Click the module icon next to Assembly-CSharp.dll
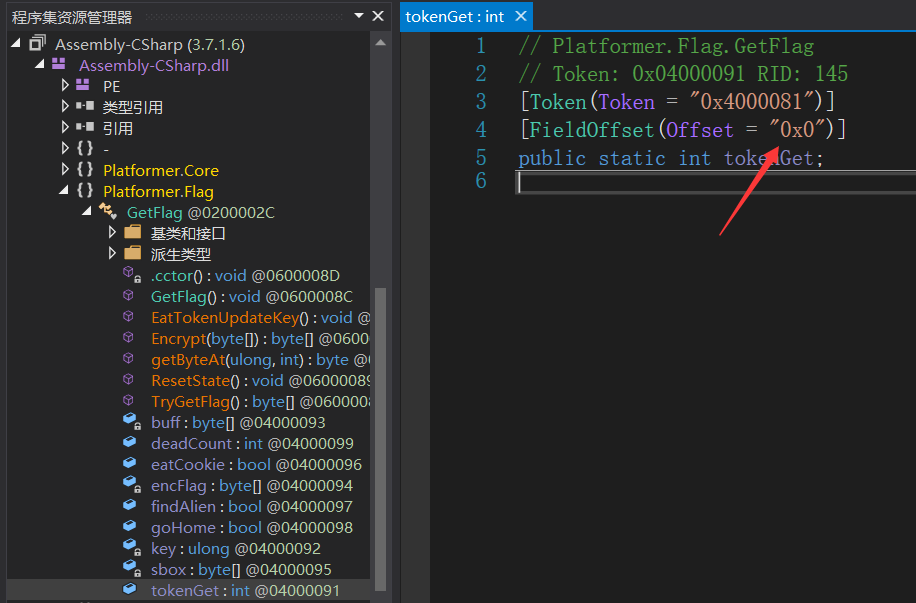The height and width of the screenshot is (603, 916). click(59, 64)
